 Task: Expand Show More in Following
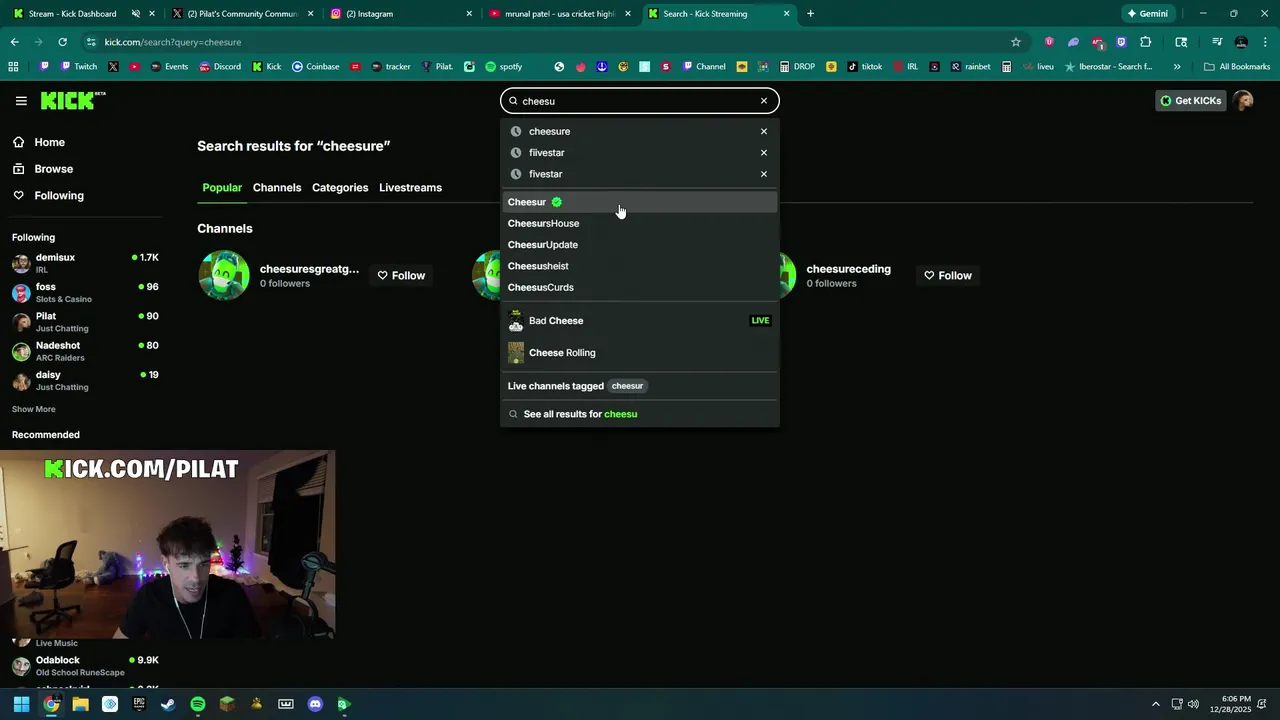(33, 409)
